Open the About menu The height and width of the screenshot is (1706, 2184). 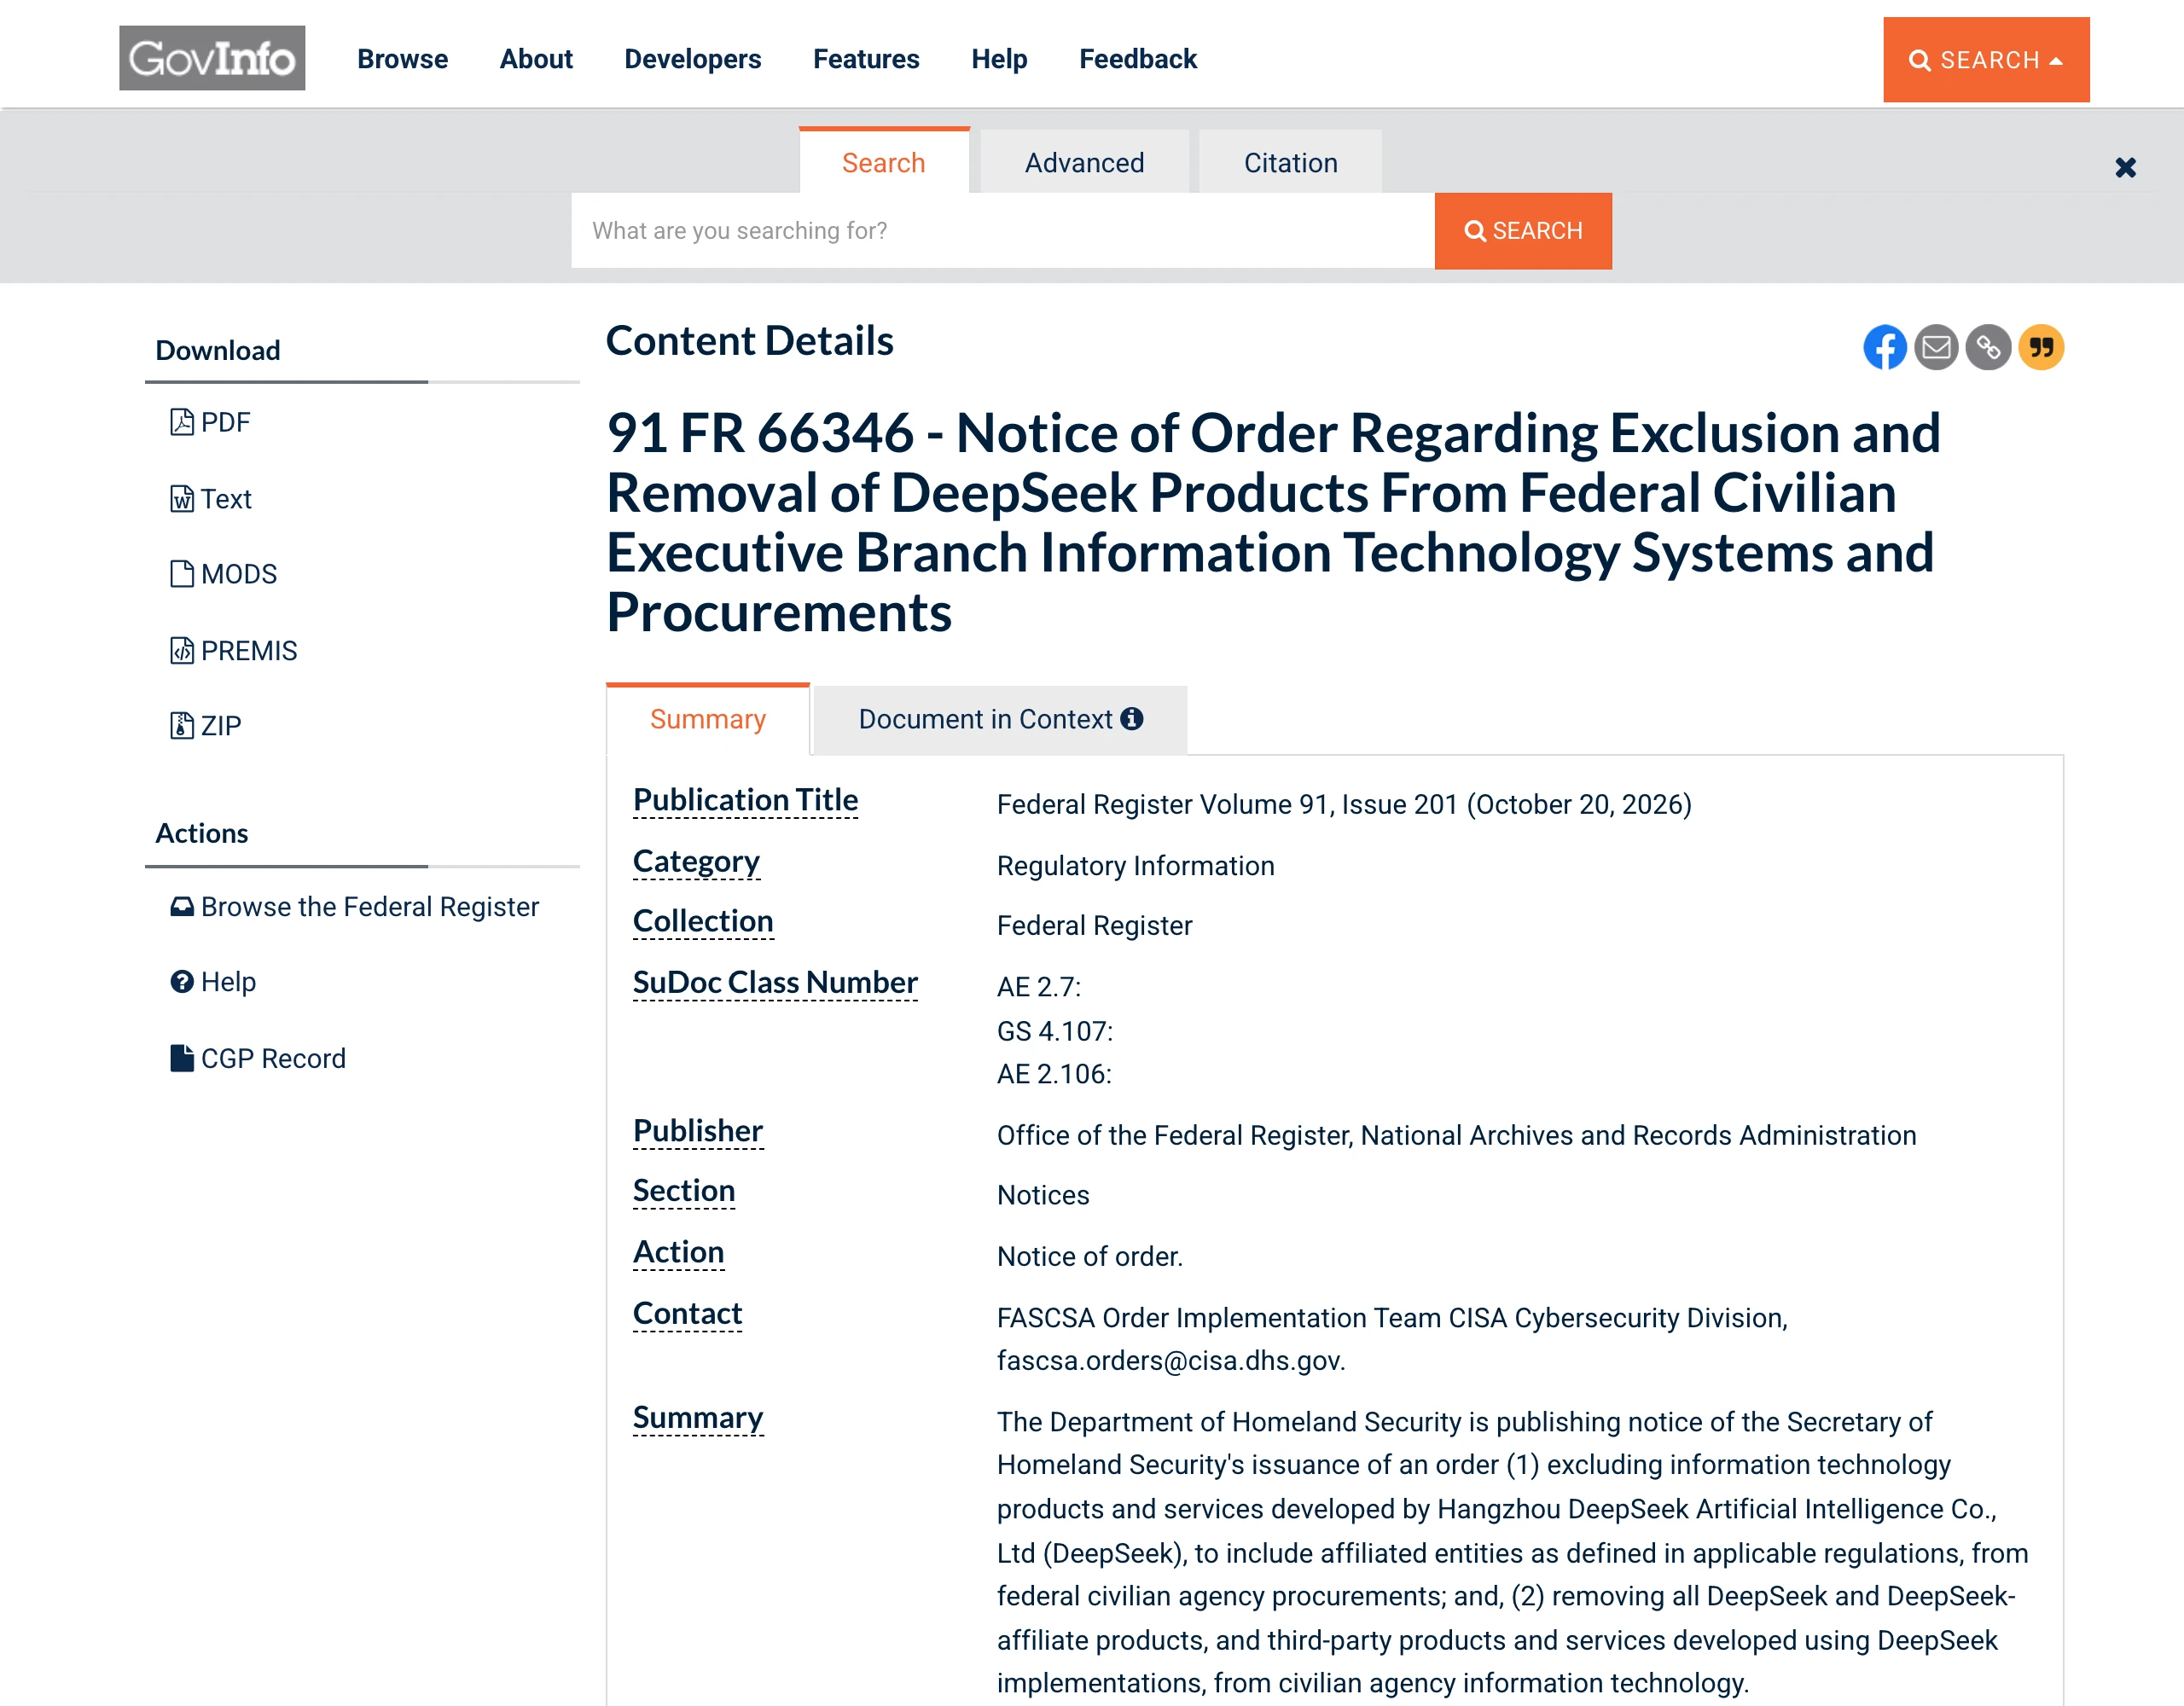[x=536, y=59]
